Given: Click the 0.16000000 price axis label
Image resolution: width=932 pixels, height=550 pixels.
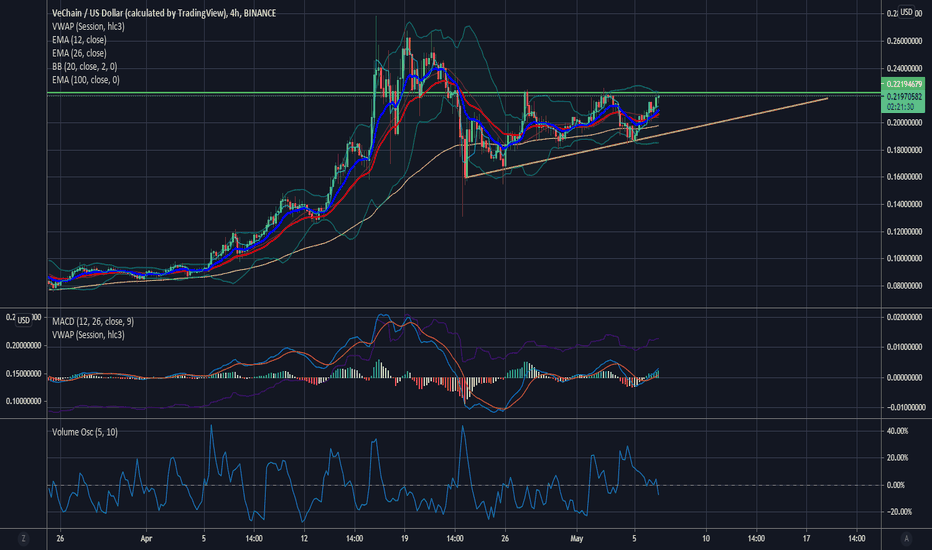Looking at the screenshot, I should click(x=904, y=177).
